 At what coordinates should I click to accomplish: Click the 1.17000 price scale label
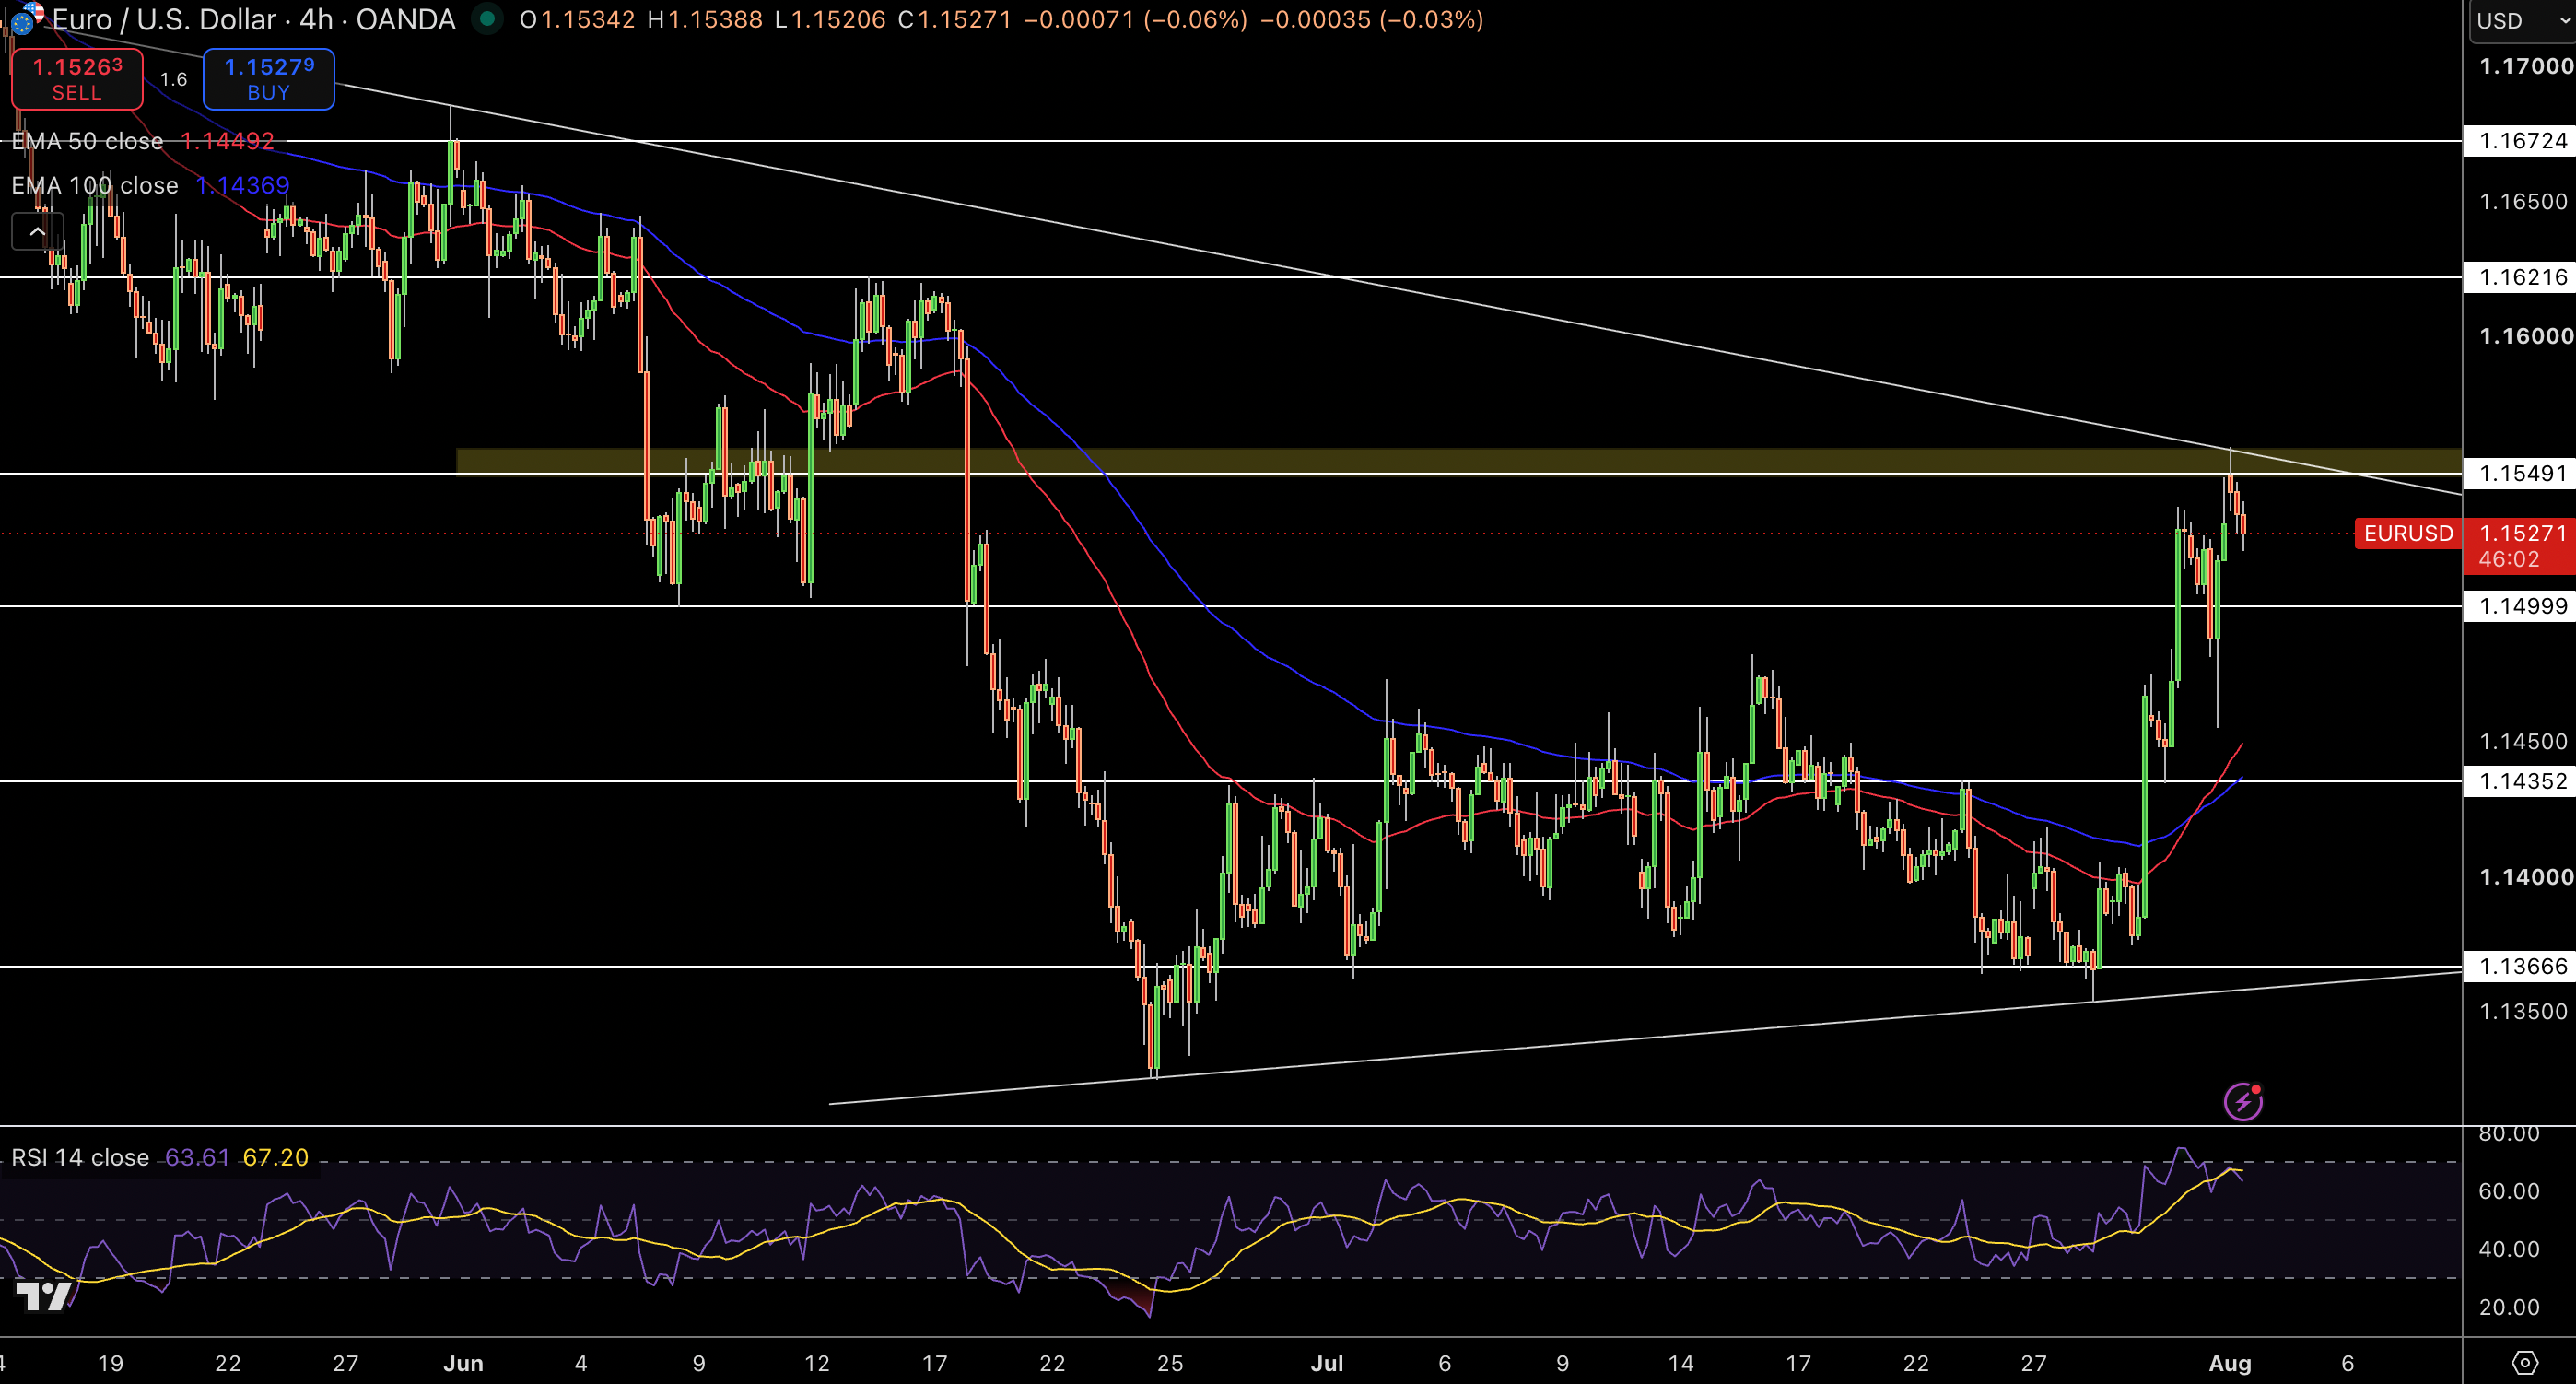click(x=2526, y=66)
